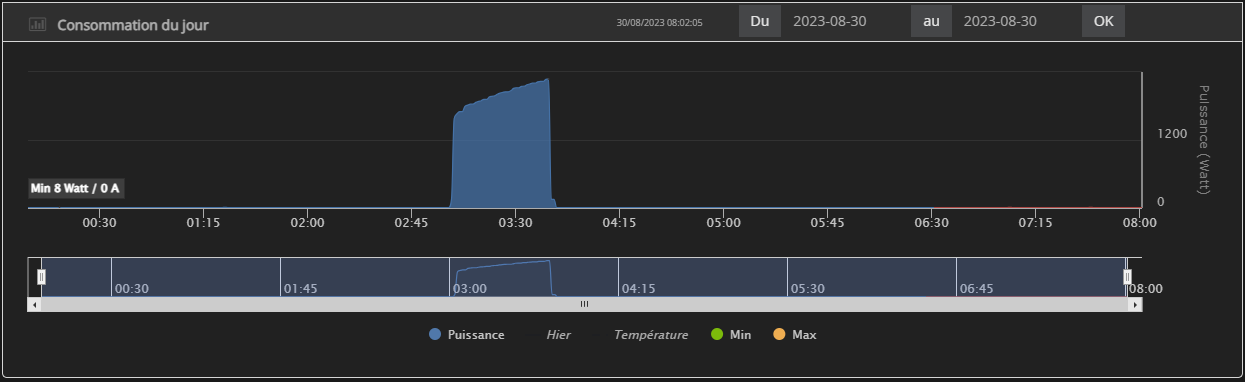The height and width of the screenshot is (382, 1245).
Task: Click the horizontal scrollbar thumb under navigator
Action: pos(585,304)
